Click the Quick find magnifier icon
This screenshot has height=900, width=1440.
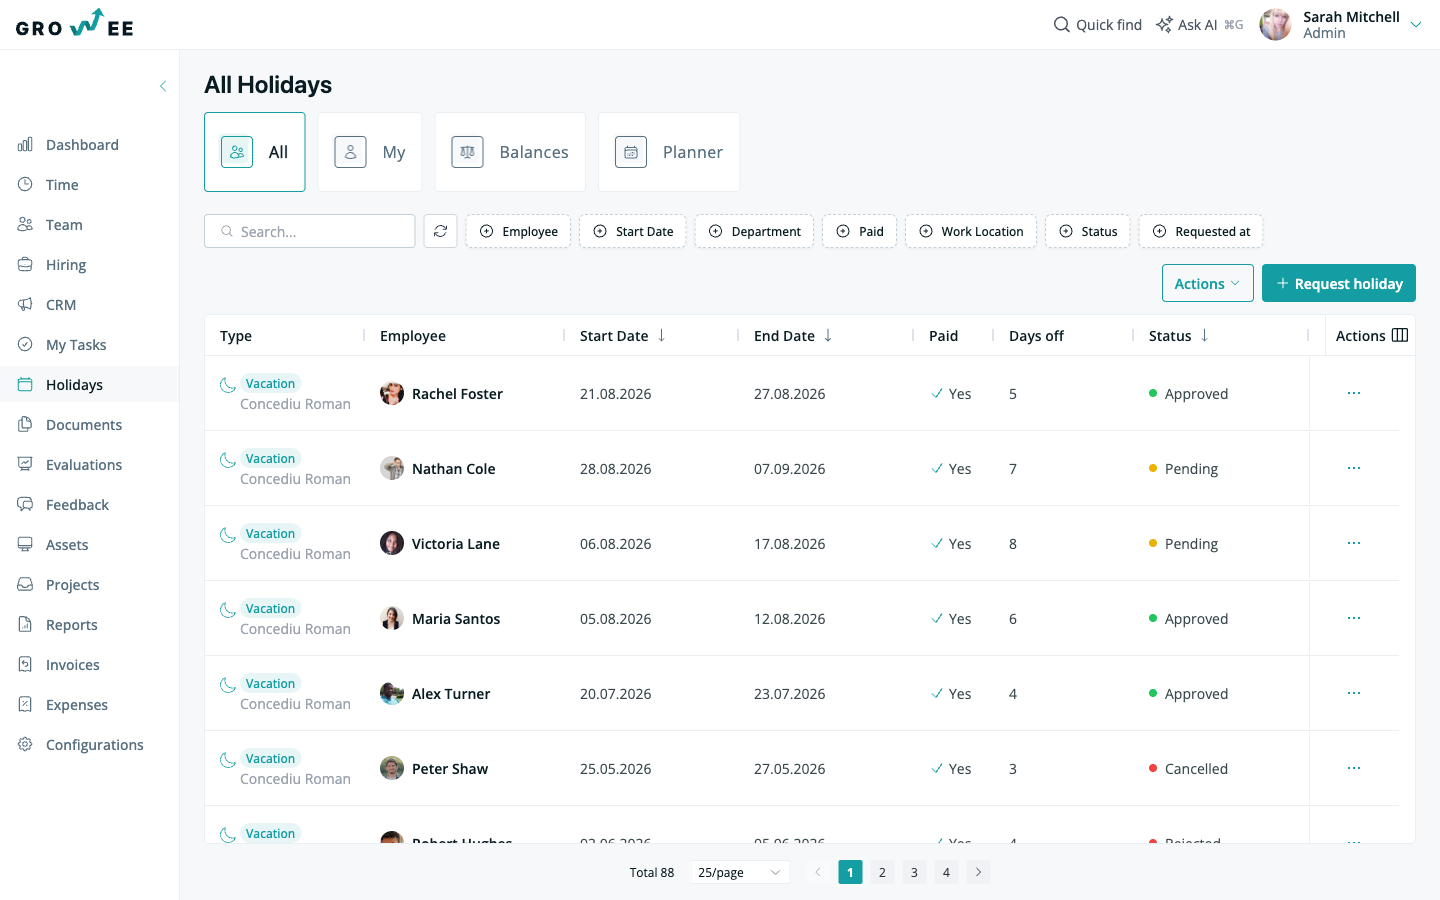pos(1062,25)
